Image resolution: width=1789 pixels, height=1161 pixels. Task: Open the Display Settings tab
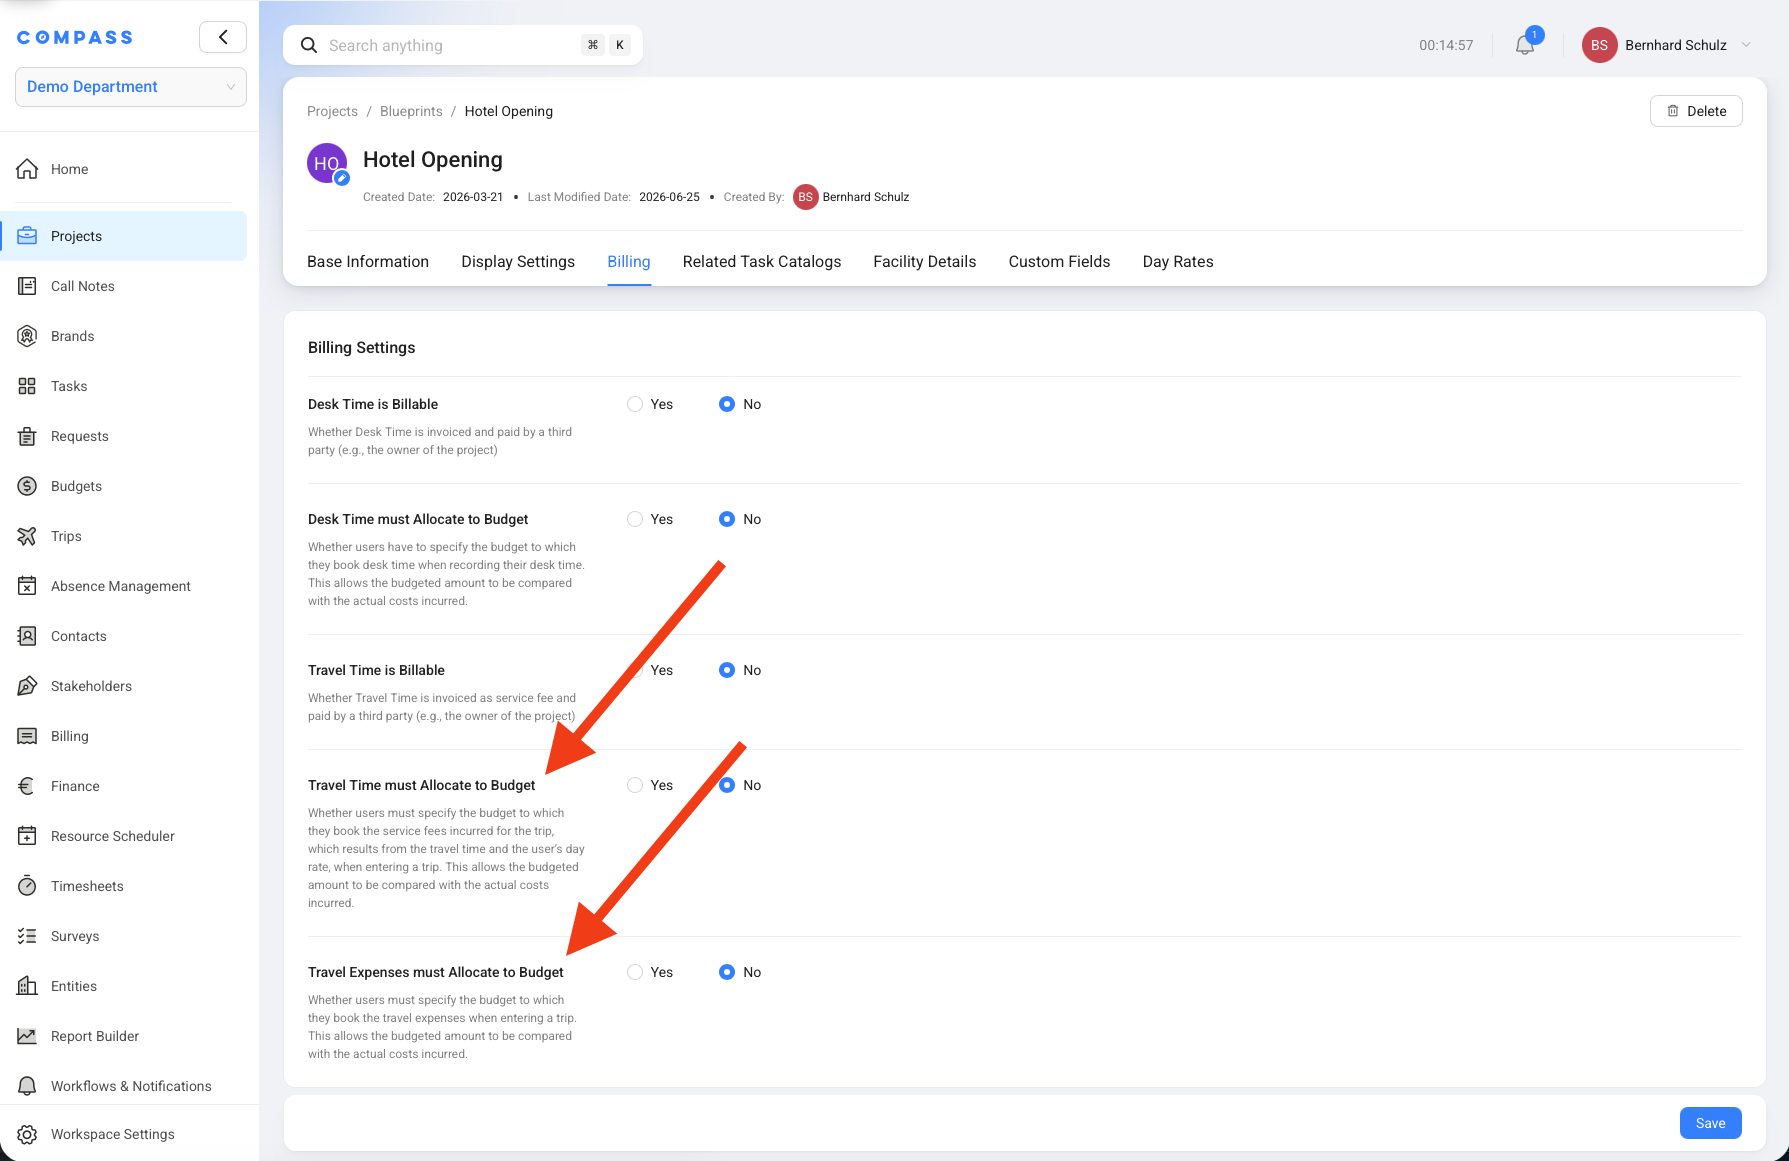(518, 261)
